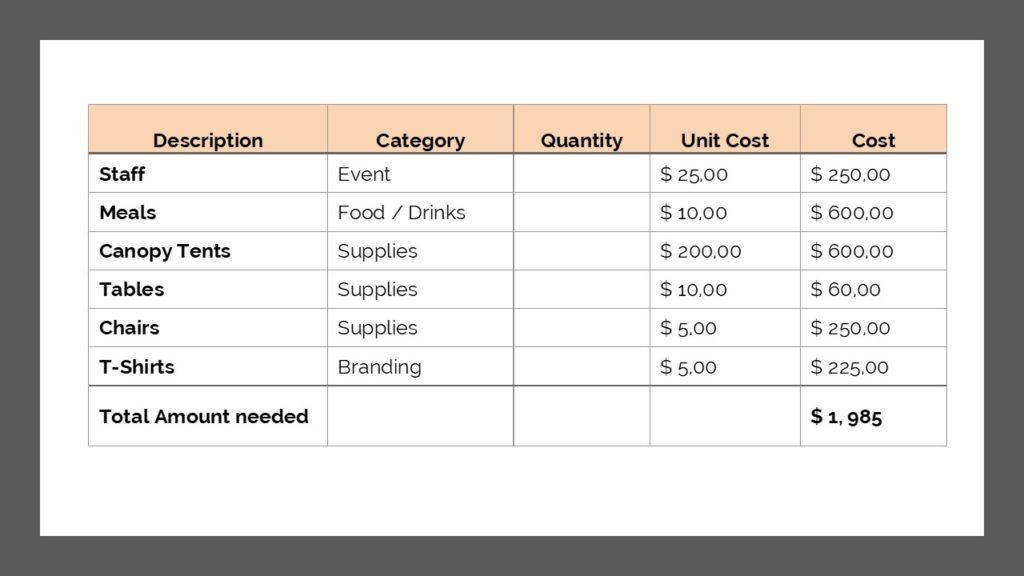
Task: Select the $ 200,00 unit cost cell
Action: [x=725, y=251]
